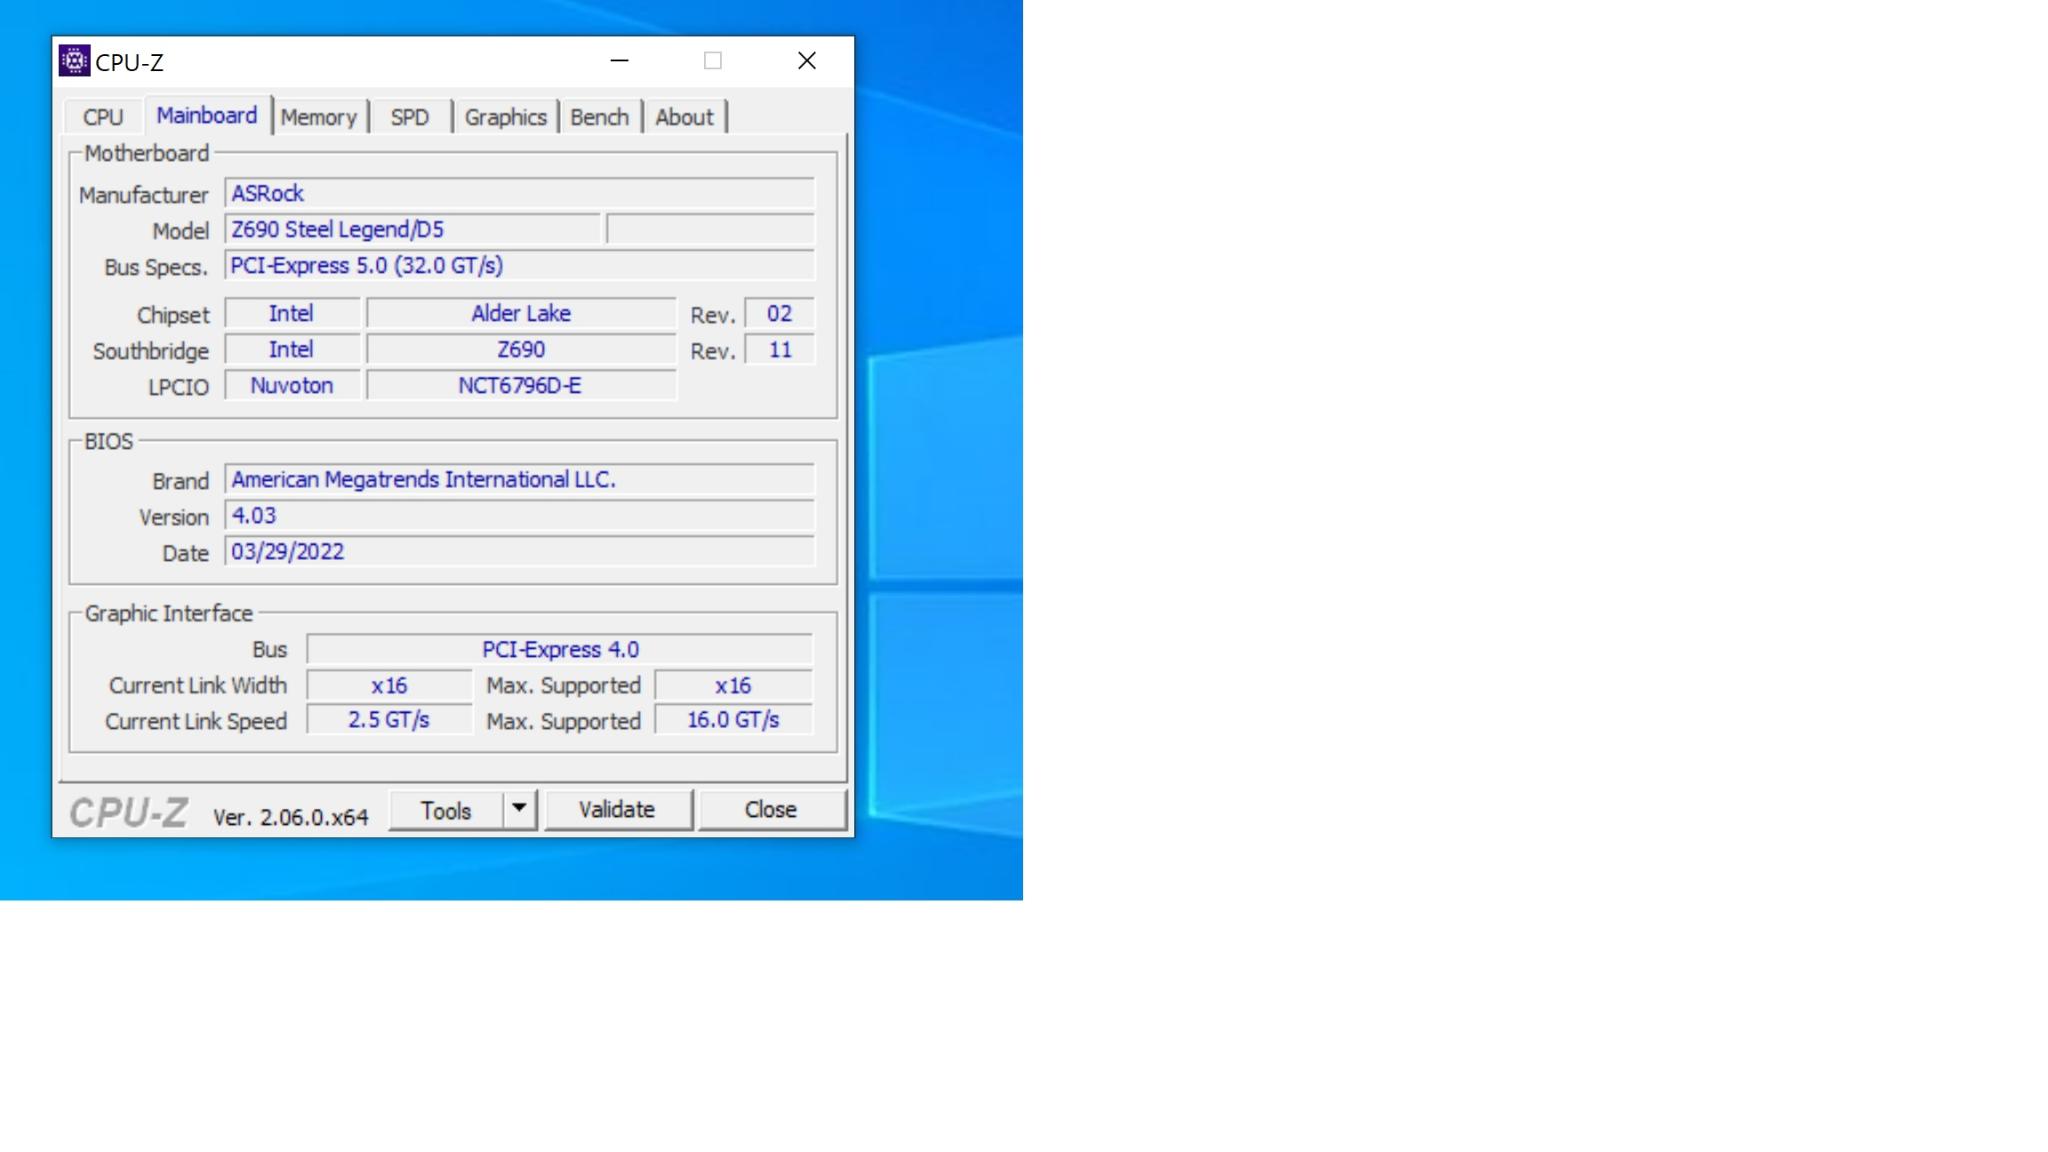Open the Memory tab
The width and height of the screenshot is (2048, 1152).
click(319, 117)
